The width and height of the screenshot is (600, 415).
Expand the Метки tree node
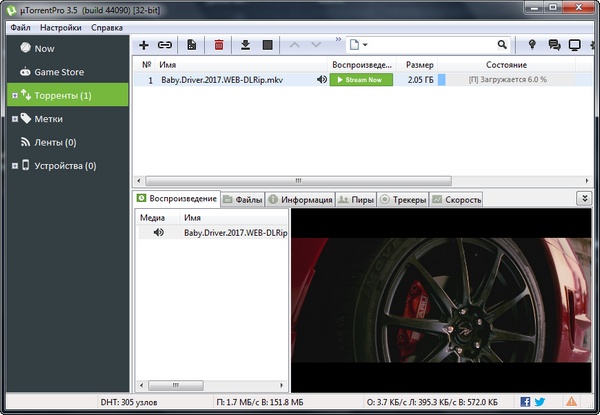coord(13,119)
